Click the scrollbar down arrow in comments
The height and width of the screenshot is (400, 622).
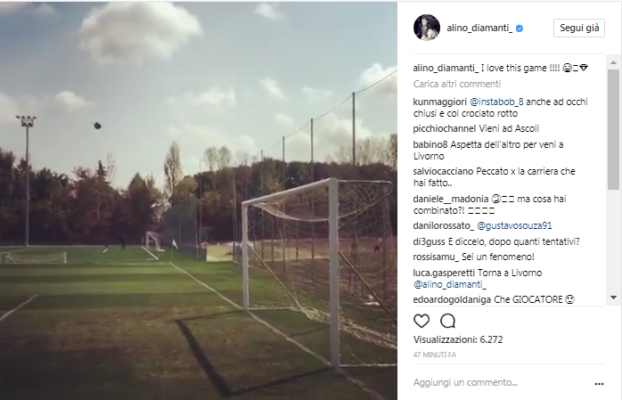pyautogui.click(x=613, y=298)
